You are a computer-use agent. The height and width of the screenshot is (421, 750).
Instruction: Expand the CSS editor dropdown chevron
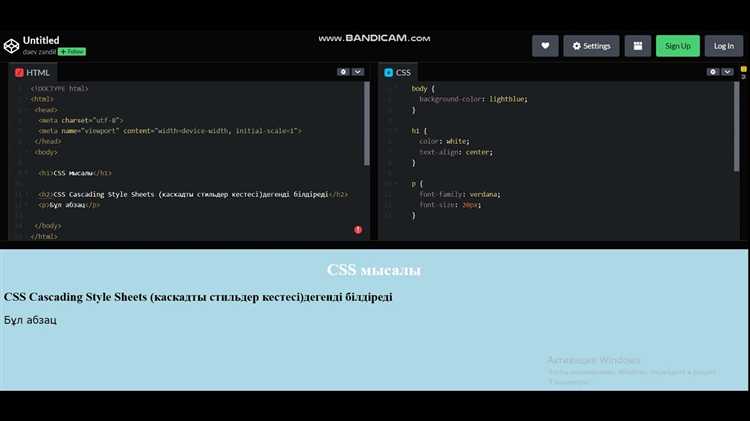pos(727,72)
